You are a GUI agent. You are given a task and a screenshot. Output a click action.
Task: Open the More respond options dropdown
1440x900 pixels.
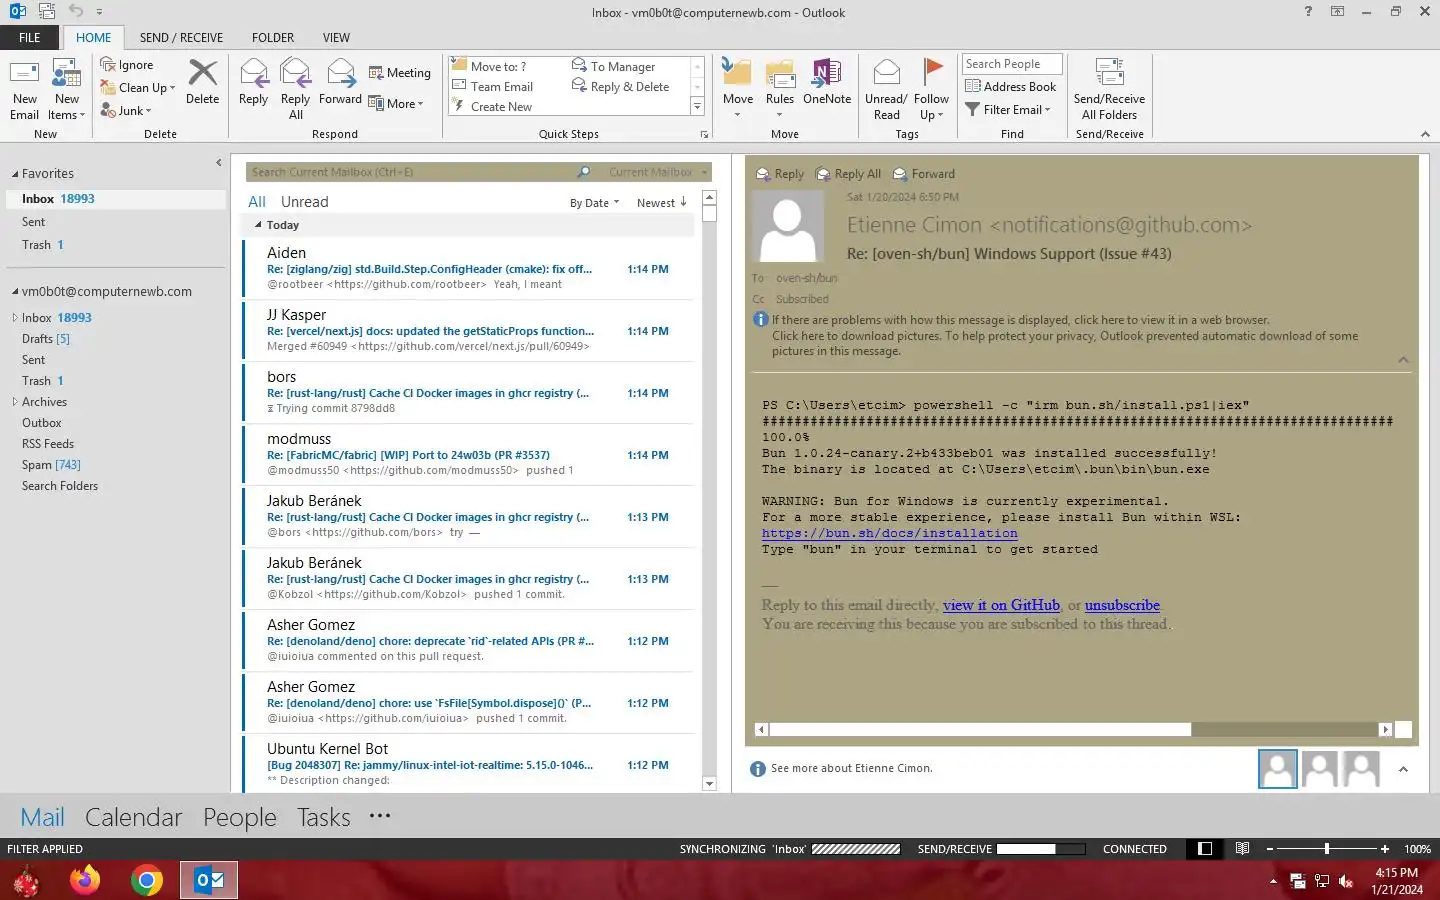click(396, 103)
